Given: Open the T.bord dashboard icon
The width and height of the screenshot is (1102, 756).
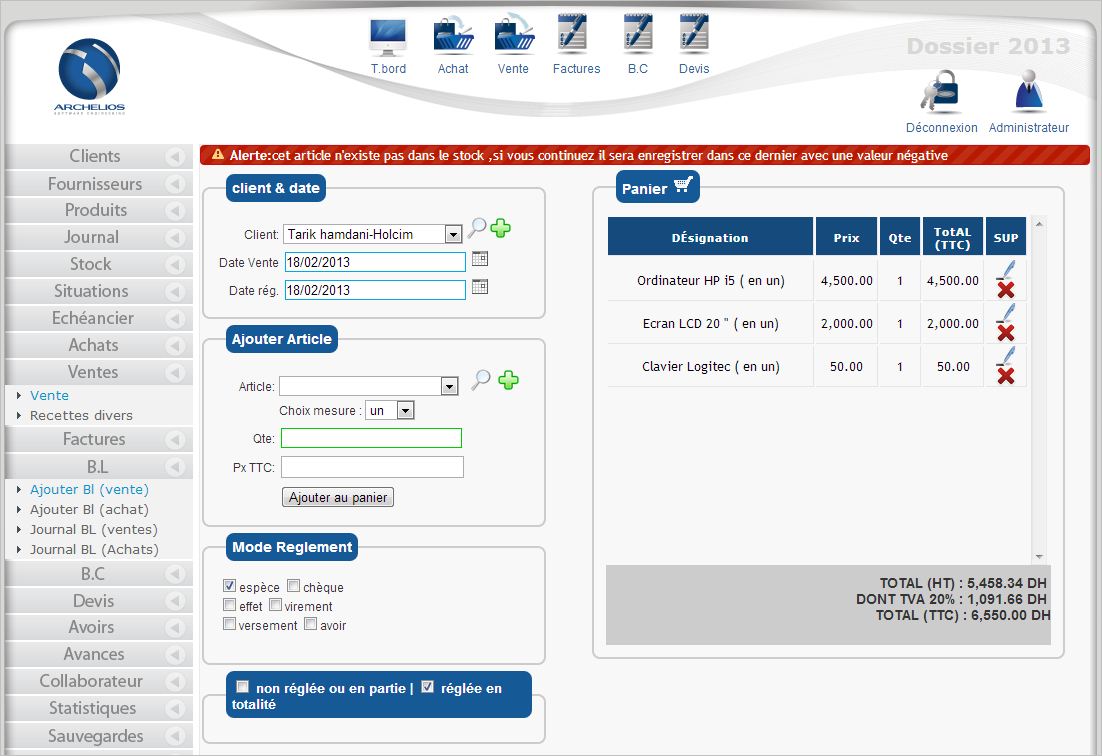Looking at the screenshot, I should pos(388,38).
